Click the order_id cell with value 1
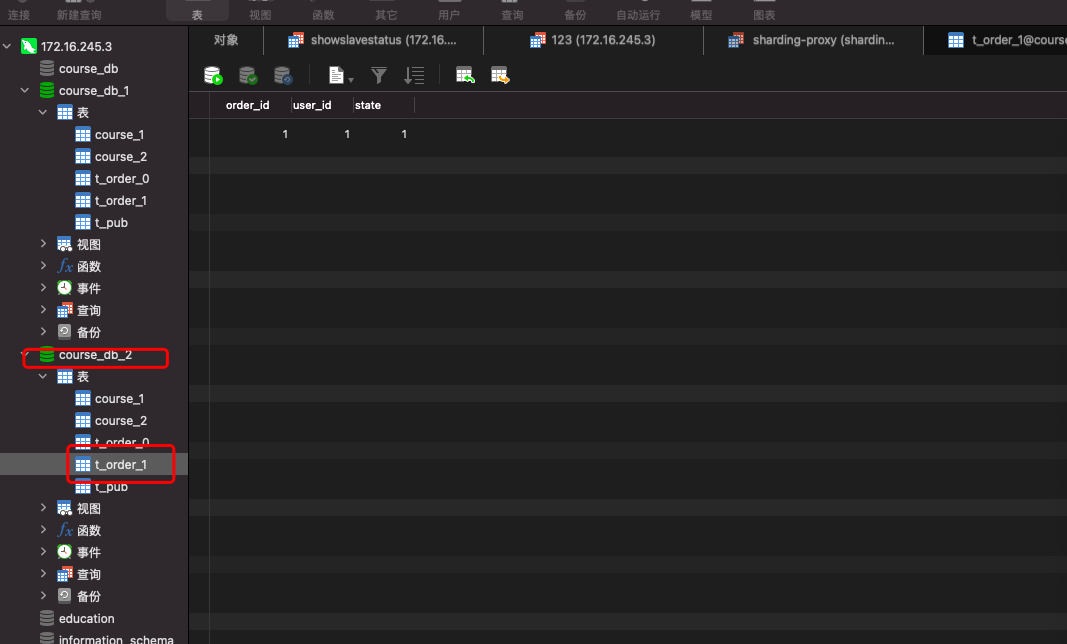The width and height of the screenshot is (1067, 644). coord(250,134)
